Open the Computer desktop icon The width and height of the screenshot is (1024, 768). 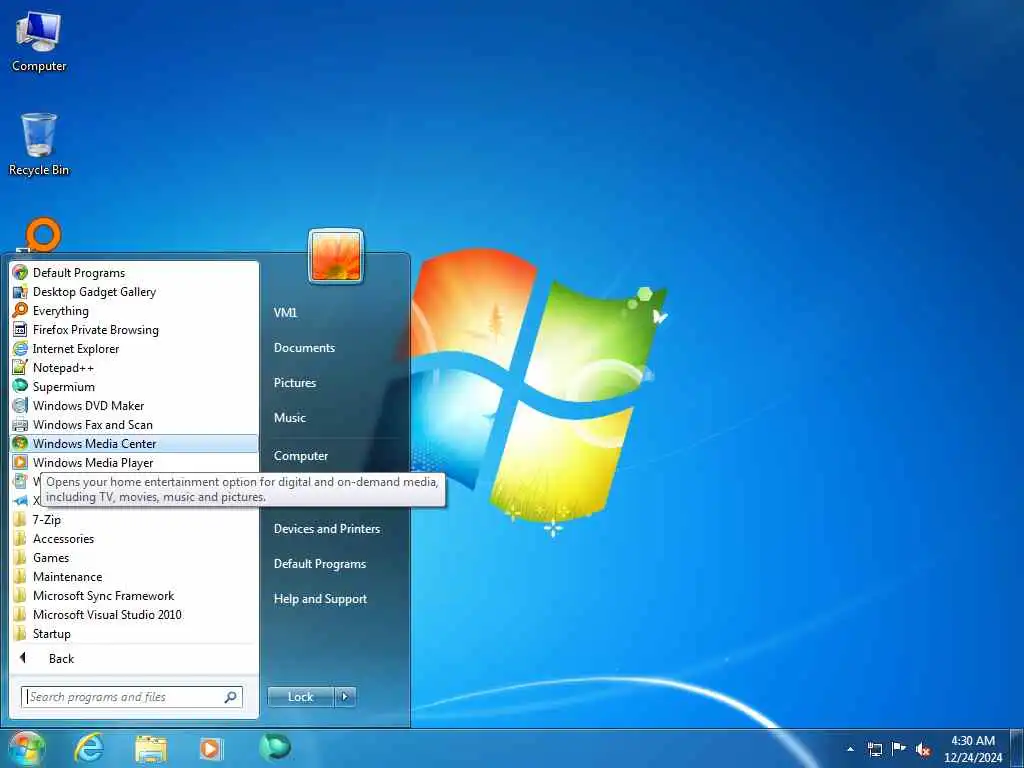coord(39,40)
